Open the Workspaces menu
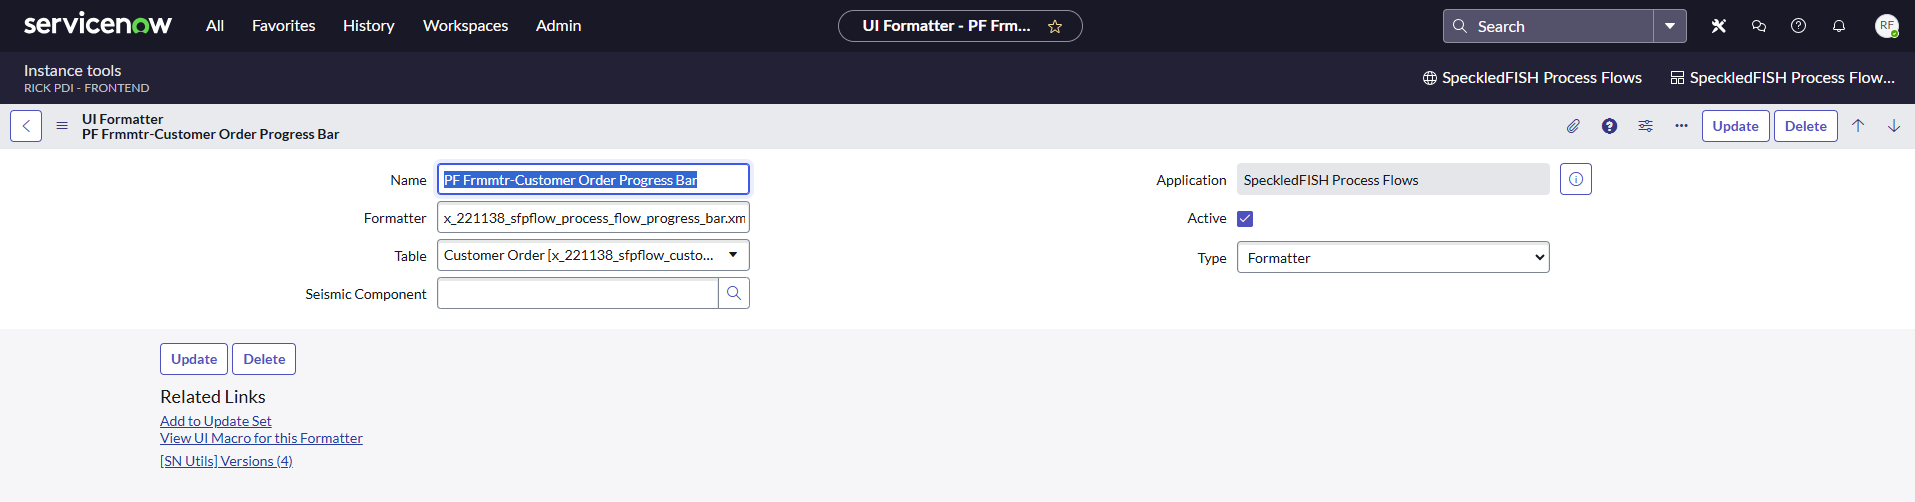Image resolution: width=1915 pixels, height=502 pixels. [x=465, y=26]
